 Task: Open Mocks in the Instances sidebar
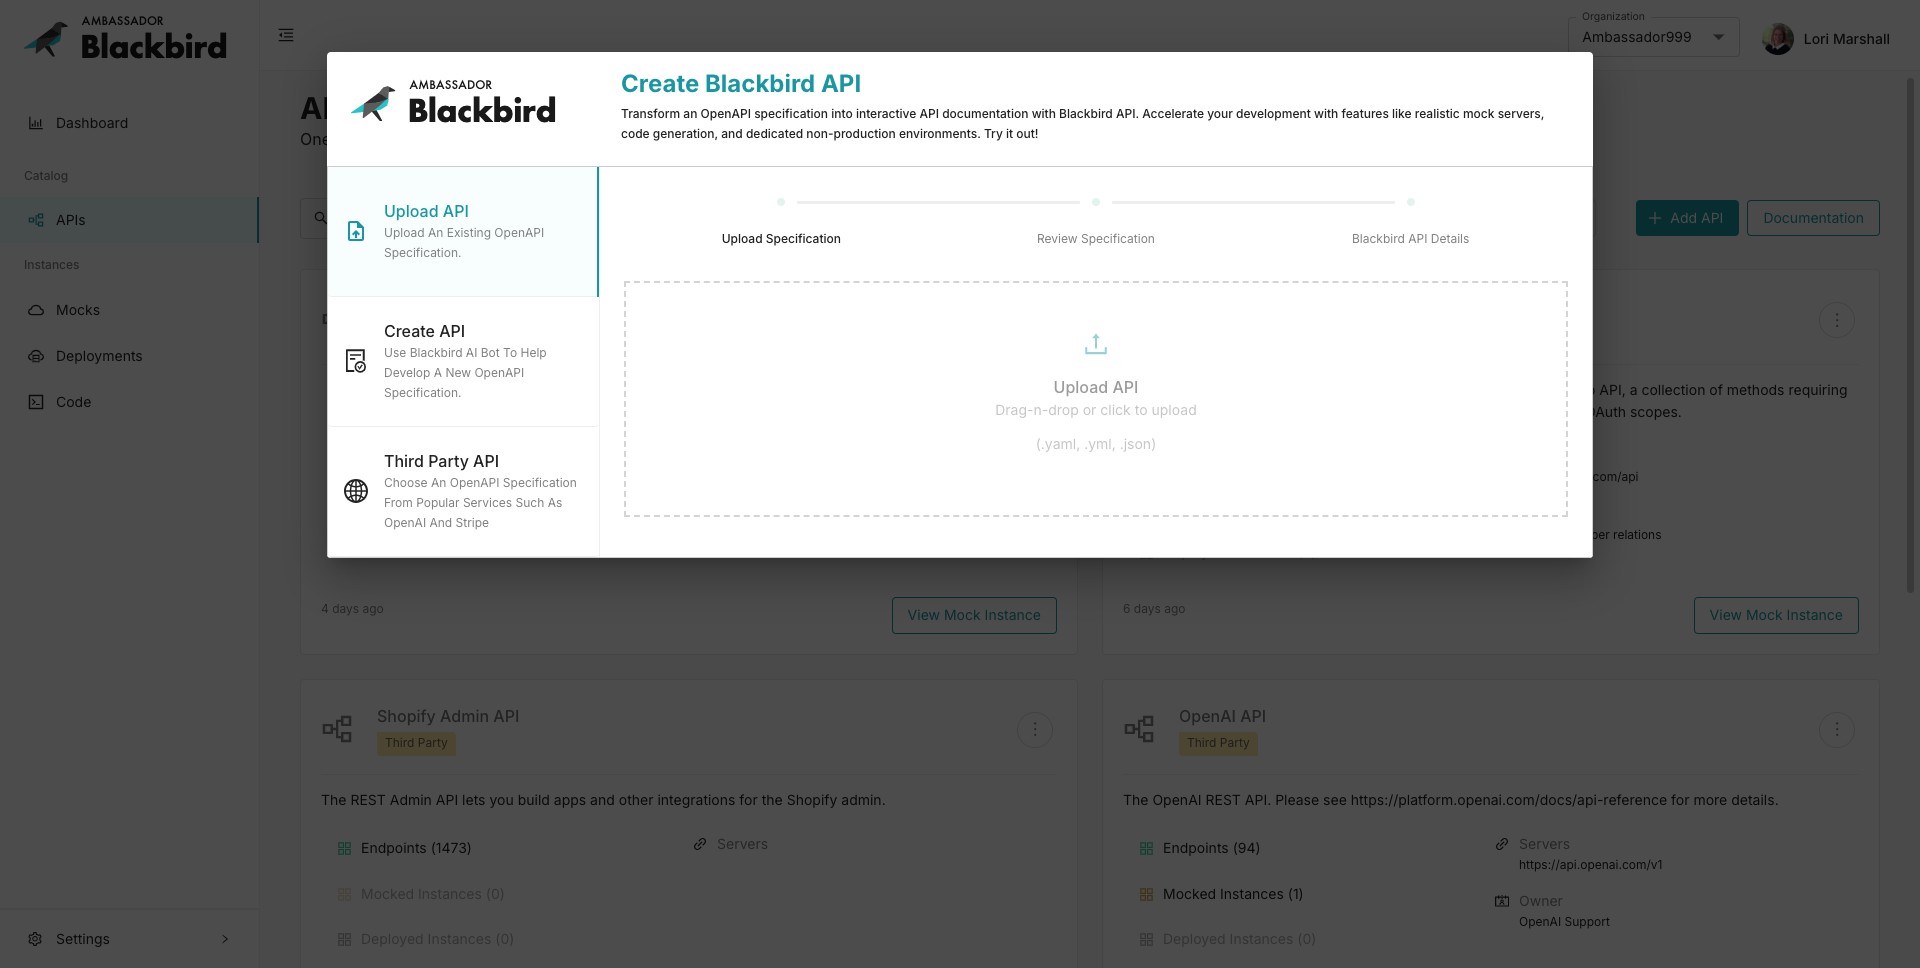coord(129,310)
